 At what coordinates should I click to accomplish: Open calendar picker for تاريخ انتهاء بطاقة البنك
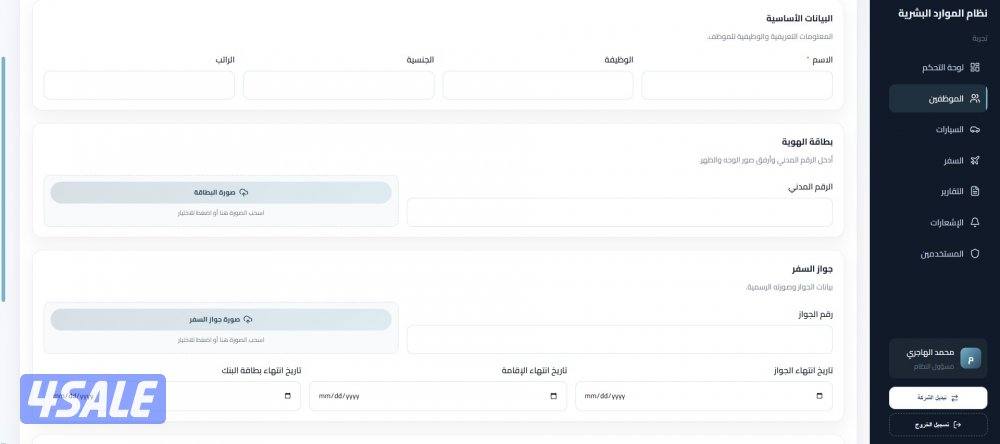[x=288, y=396]
